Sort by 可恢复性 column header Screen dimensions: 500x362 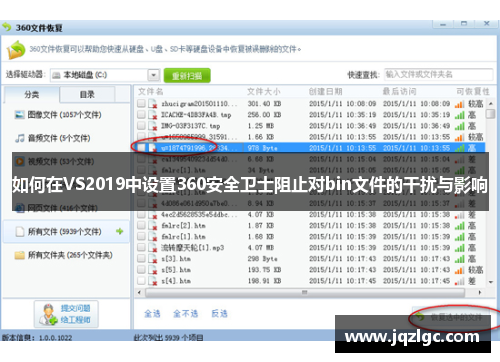[x=473, y=91]
